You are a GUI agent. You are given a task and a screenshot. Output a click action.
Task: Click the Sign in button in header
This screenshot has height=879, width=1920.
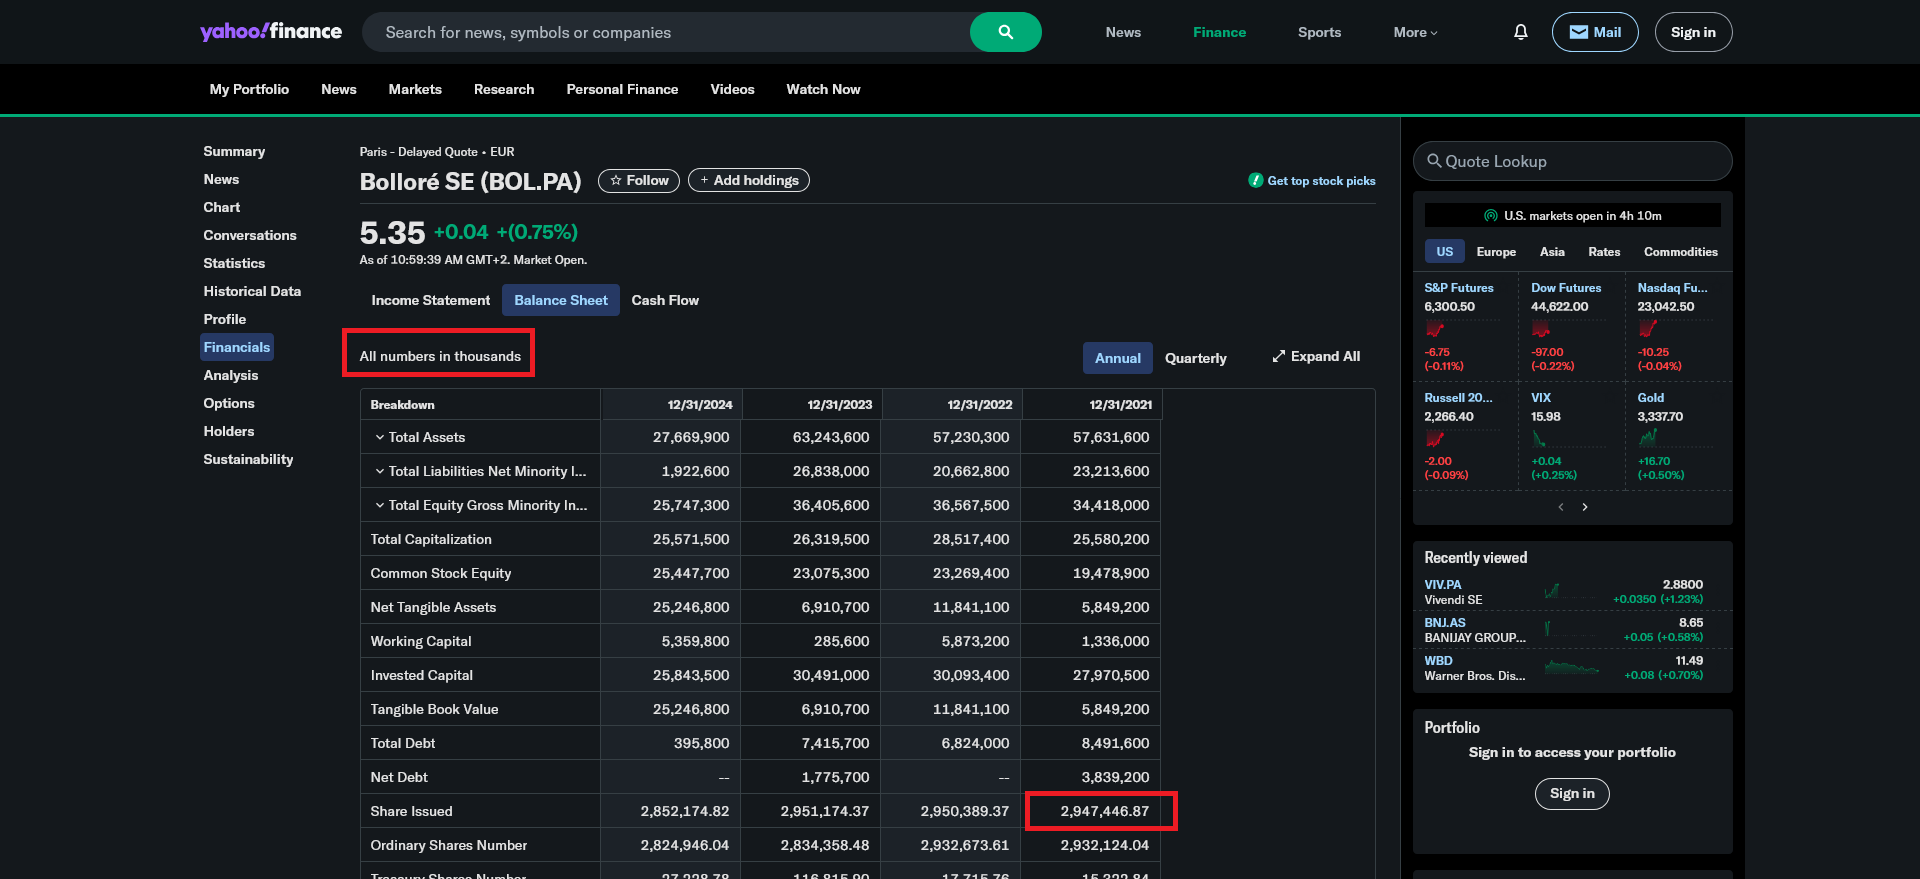click(x=1693, y=32)
